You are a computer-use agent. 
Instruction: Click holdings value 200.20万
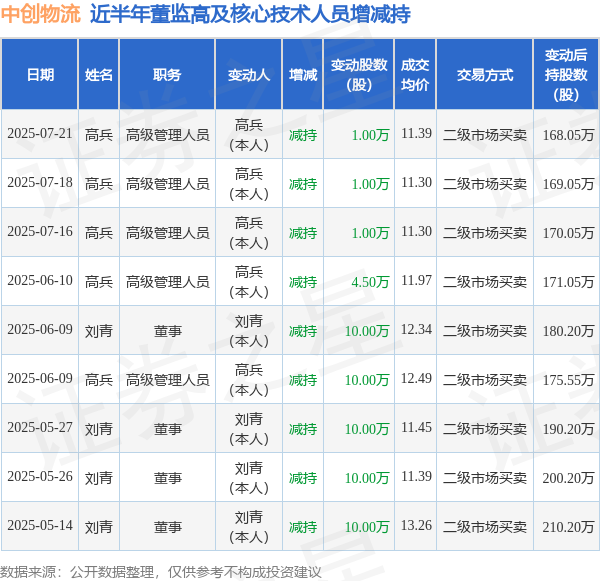(569, 478)
